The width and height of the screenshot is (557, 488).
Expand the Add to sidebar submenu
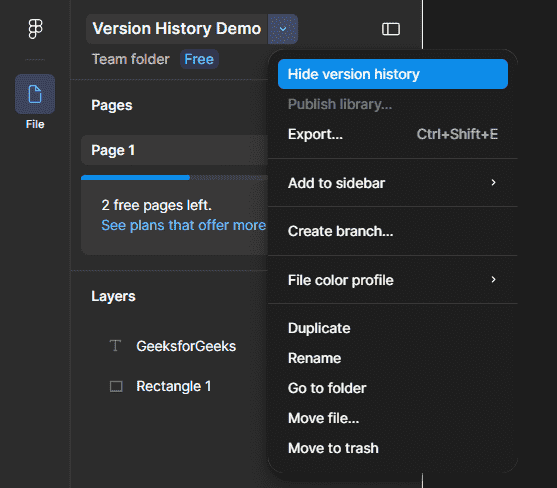coord(393,183)
